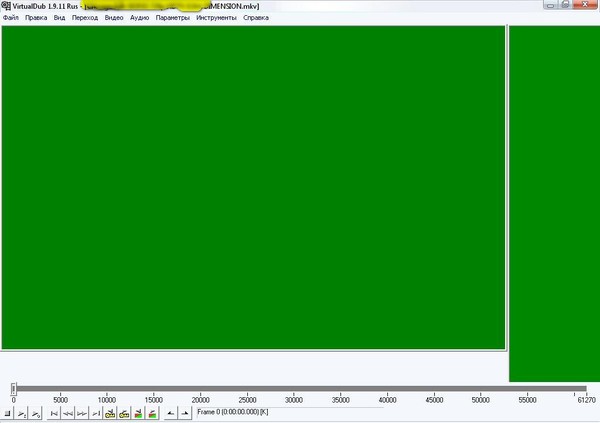Step one frame backward
600x423 pixels.
(68, 413)
